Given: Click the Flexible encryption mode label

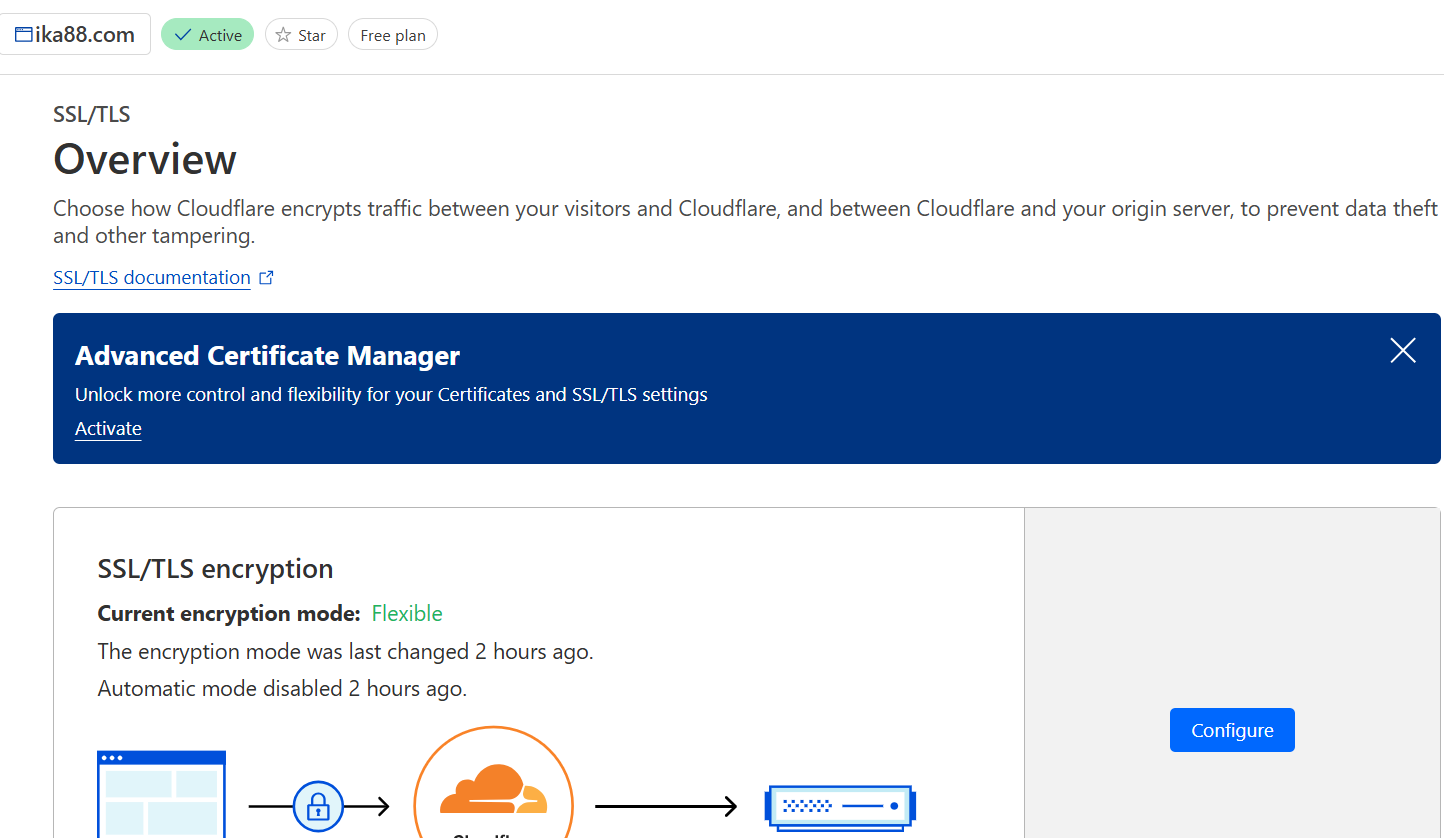Looking at the screenshot, I should pos(407,613).
